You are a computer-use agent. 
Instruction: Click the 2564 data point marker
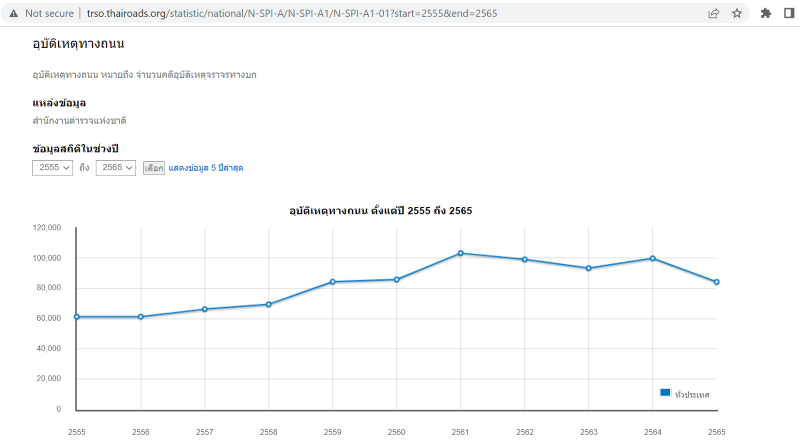tap(652, 258)
